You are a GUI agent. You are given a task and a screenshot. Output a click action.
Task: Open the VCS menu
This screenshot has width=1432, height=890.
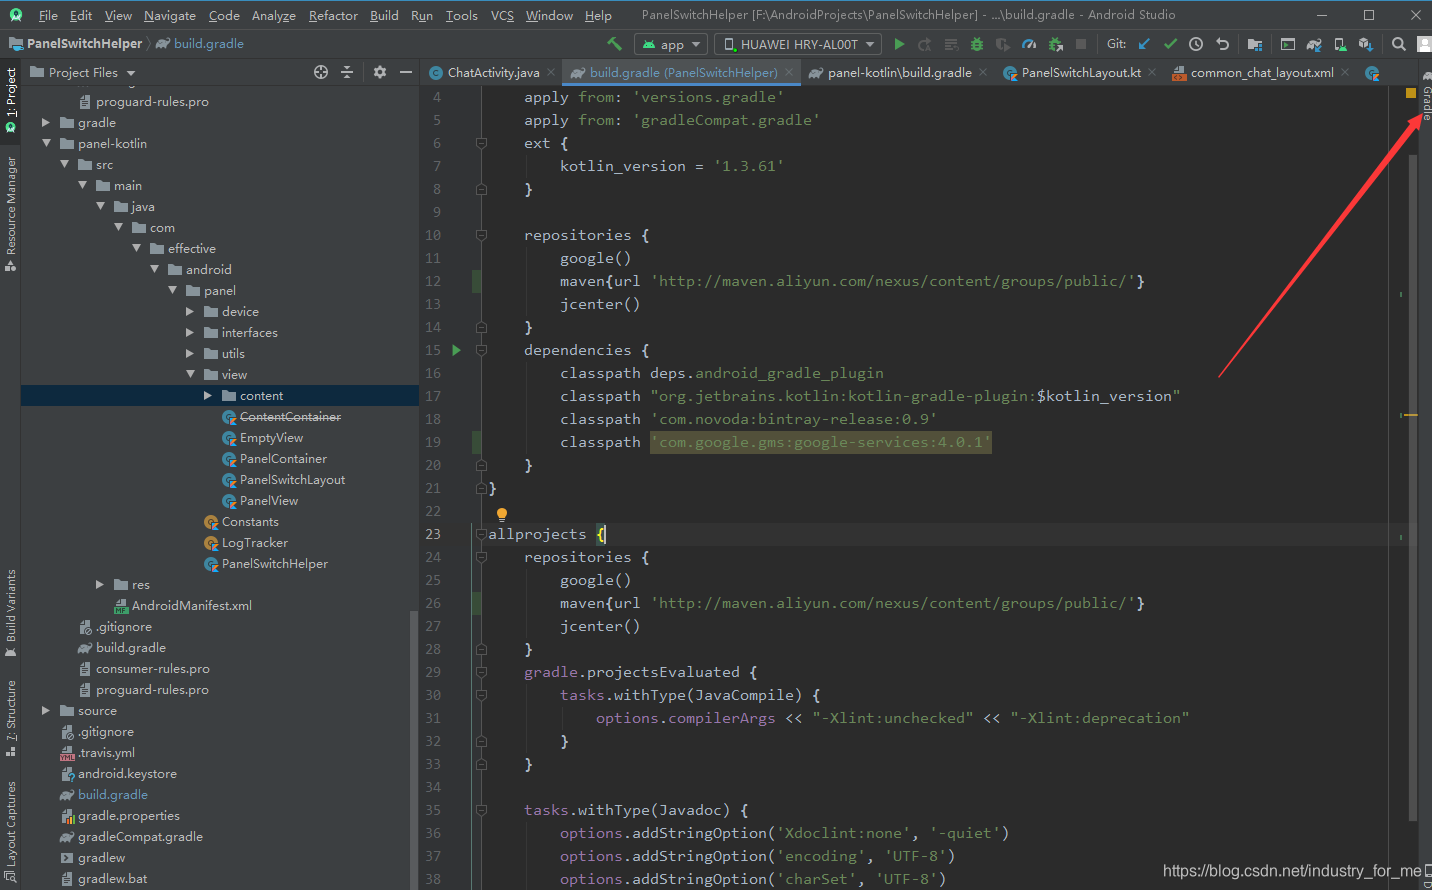[502, 15]
